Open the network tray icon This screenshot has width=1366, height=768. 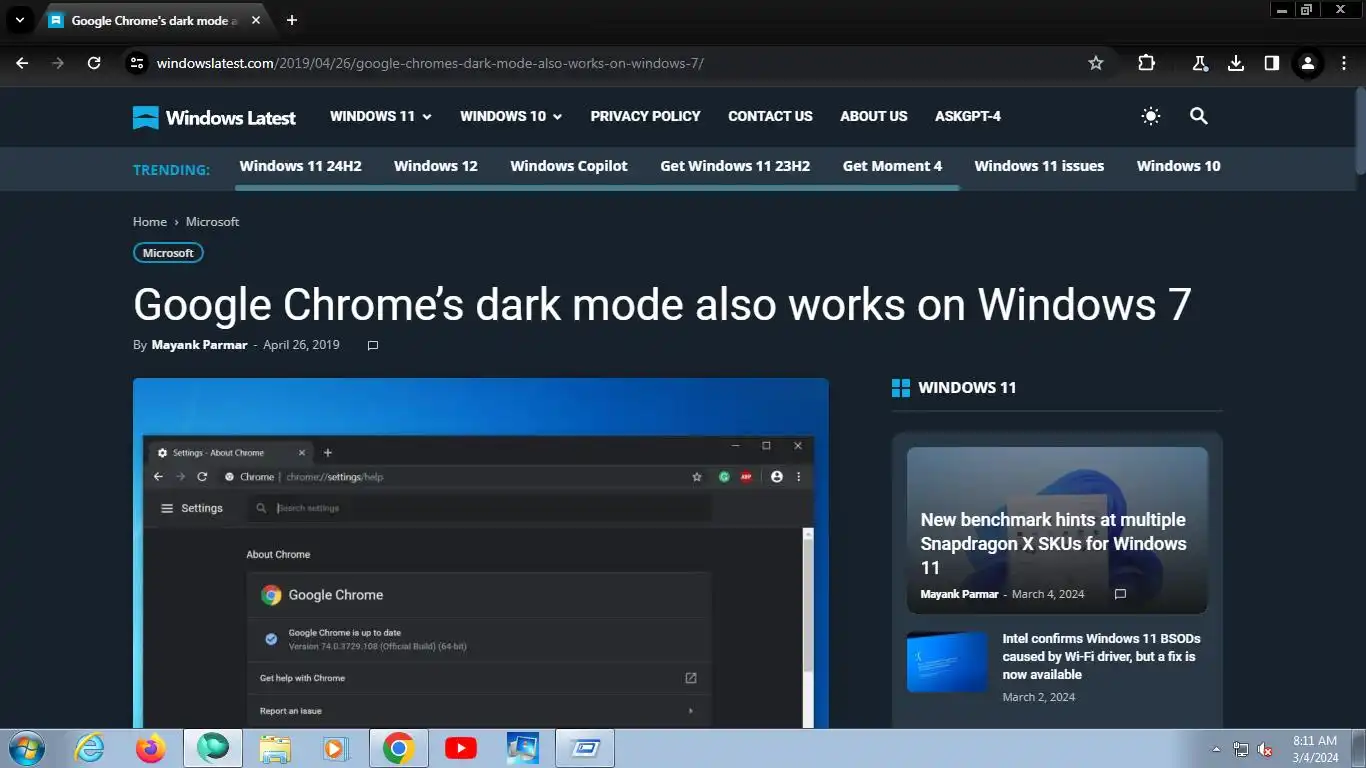click(x=1241, y=749)
